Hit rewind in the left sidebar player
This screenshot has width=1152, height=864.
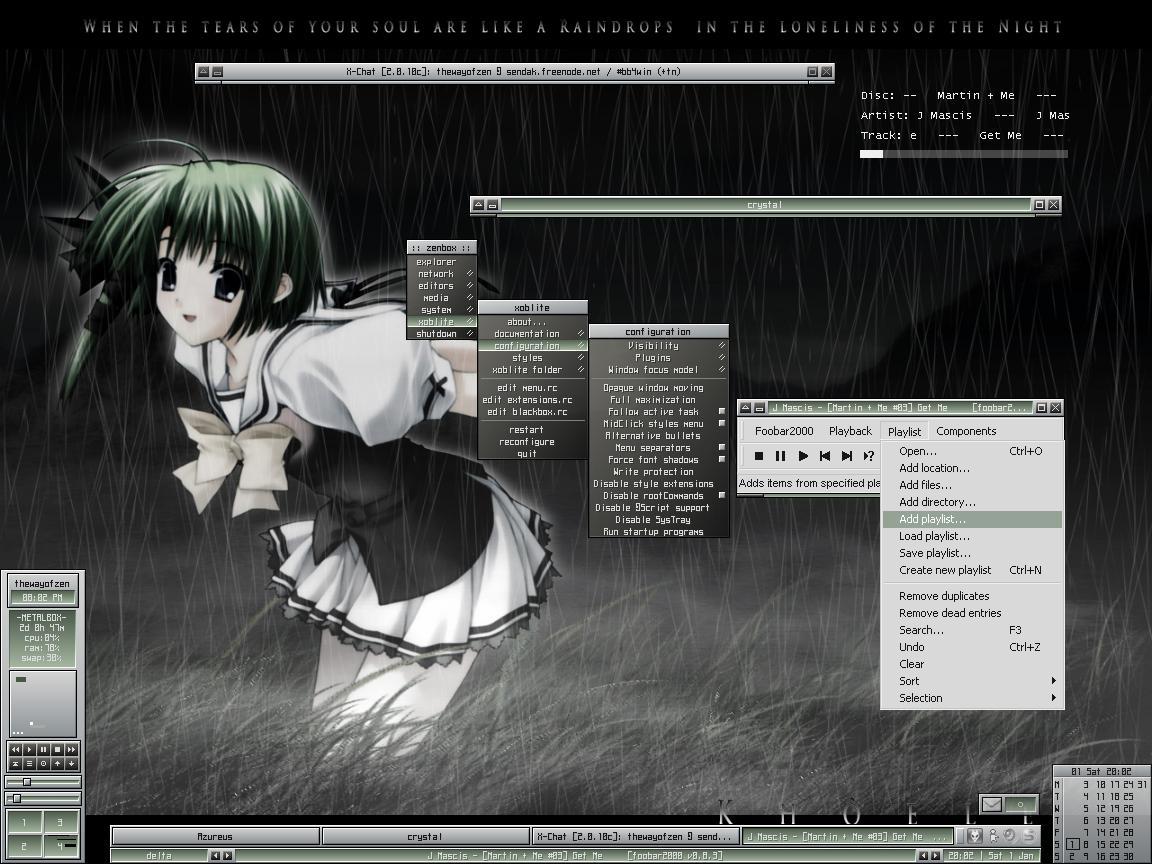(x=15, y=749)
